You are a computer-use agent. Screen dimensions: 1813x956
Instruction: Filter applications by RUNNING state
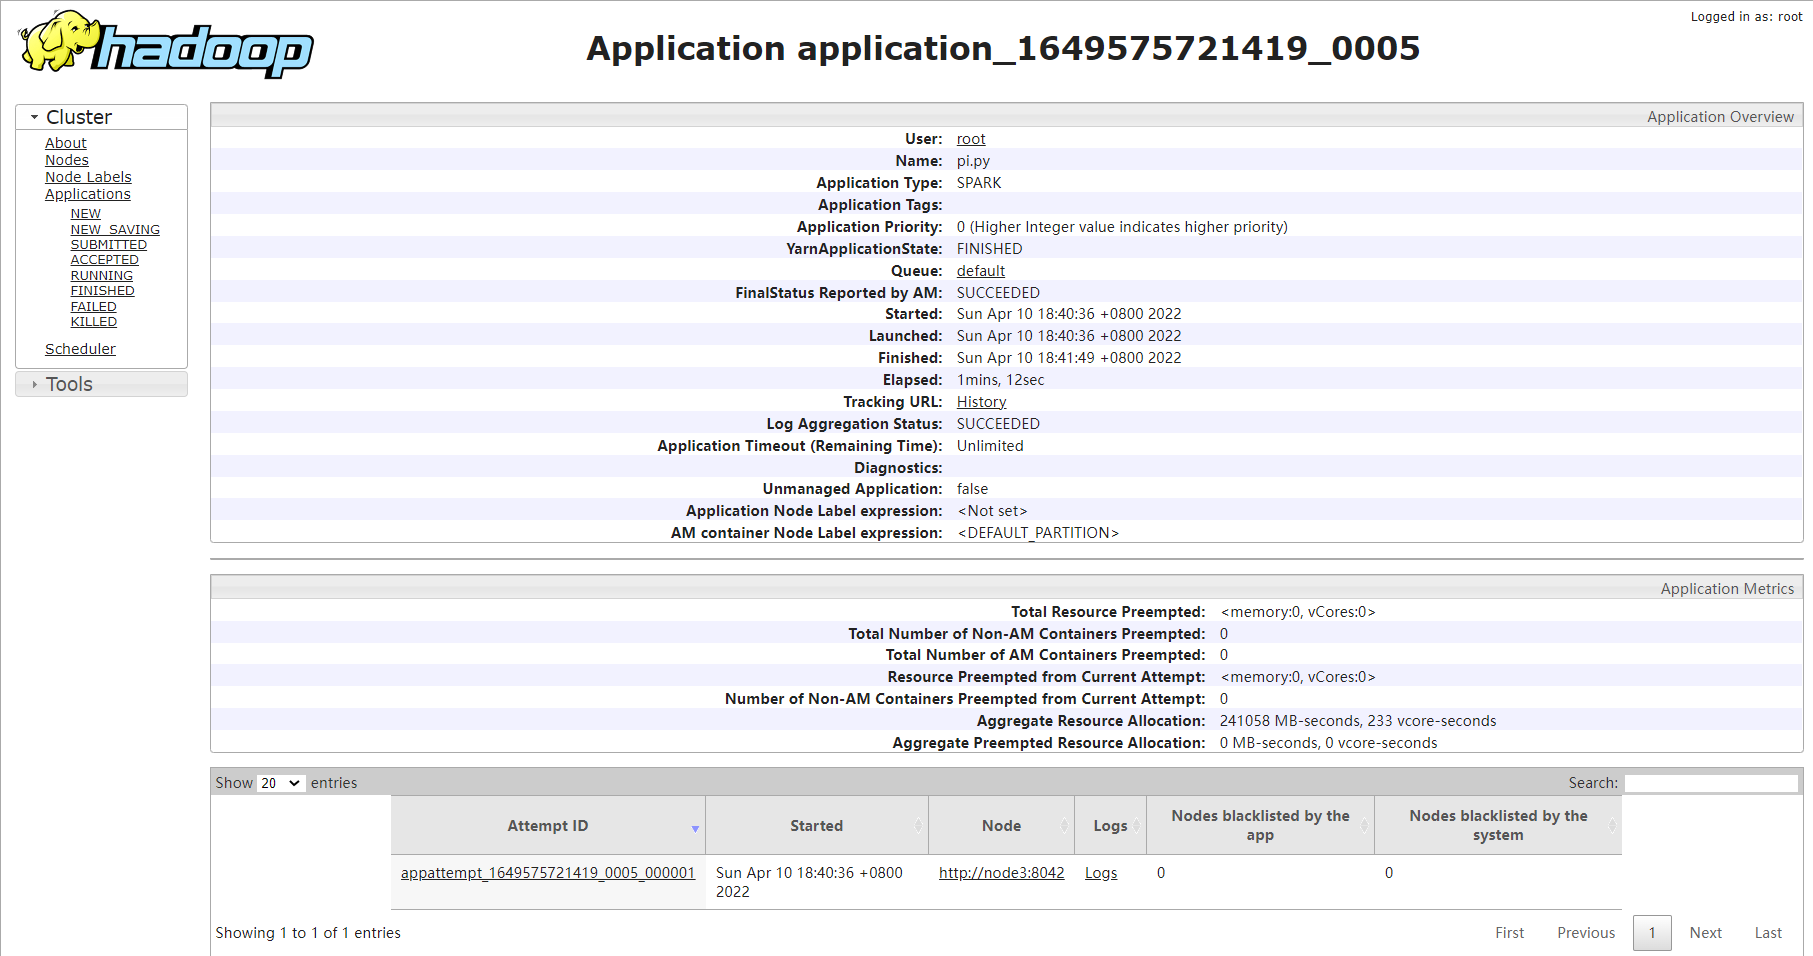pyautogui.click(x=102, y=276)
